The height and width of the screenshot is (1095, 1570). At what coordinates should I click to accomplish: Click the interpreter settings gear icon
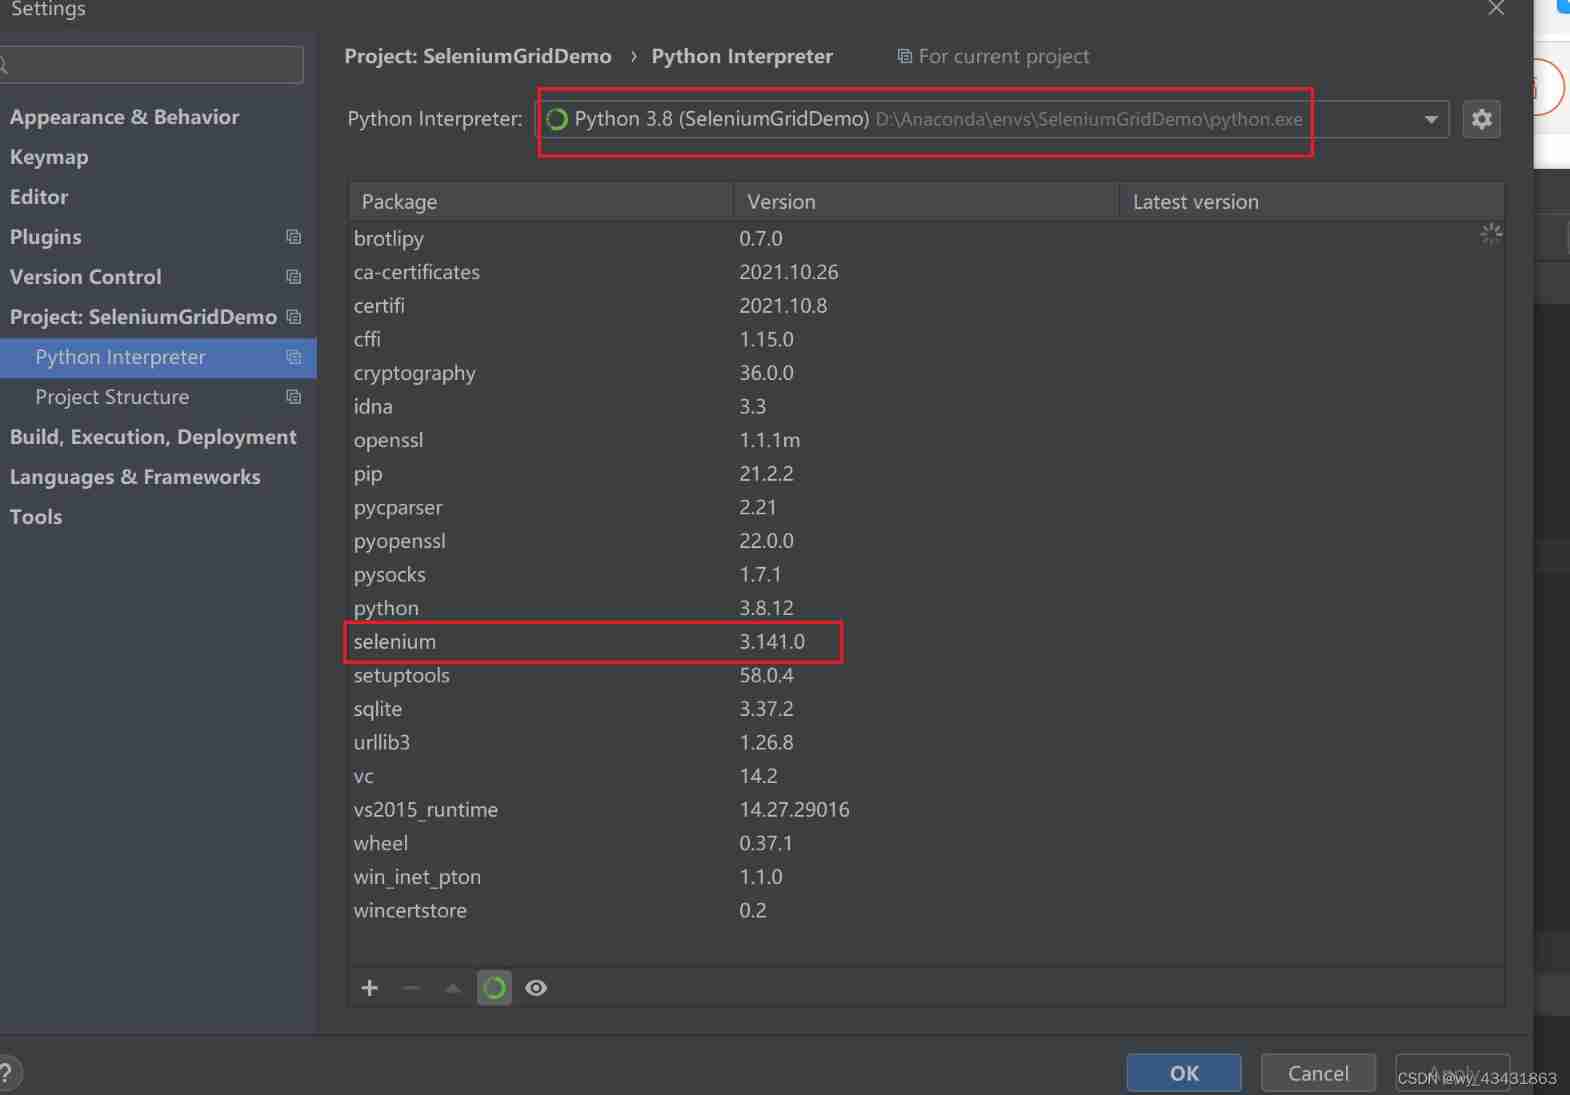pyautogui.click(x=1481, y=119)
